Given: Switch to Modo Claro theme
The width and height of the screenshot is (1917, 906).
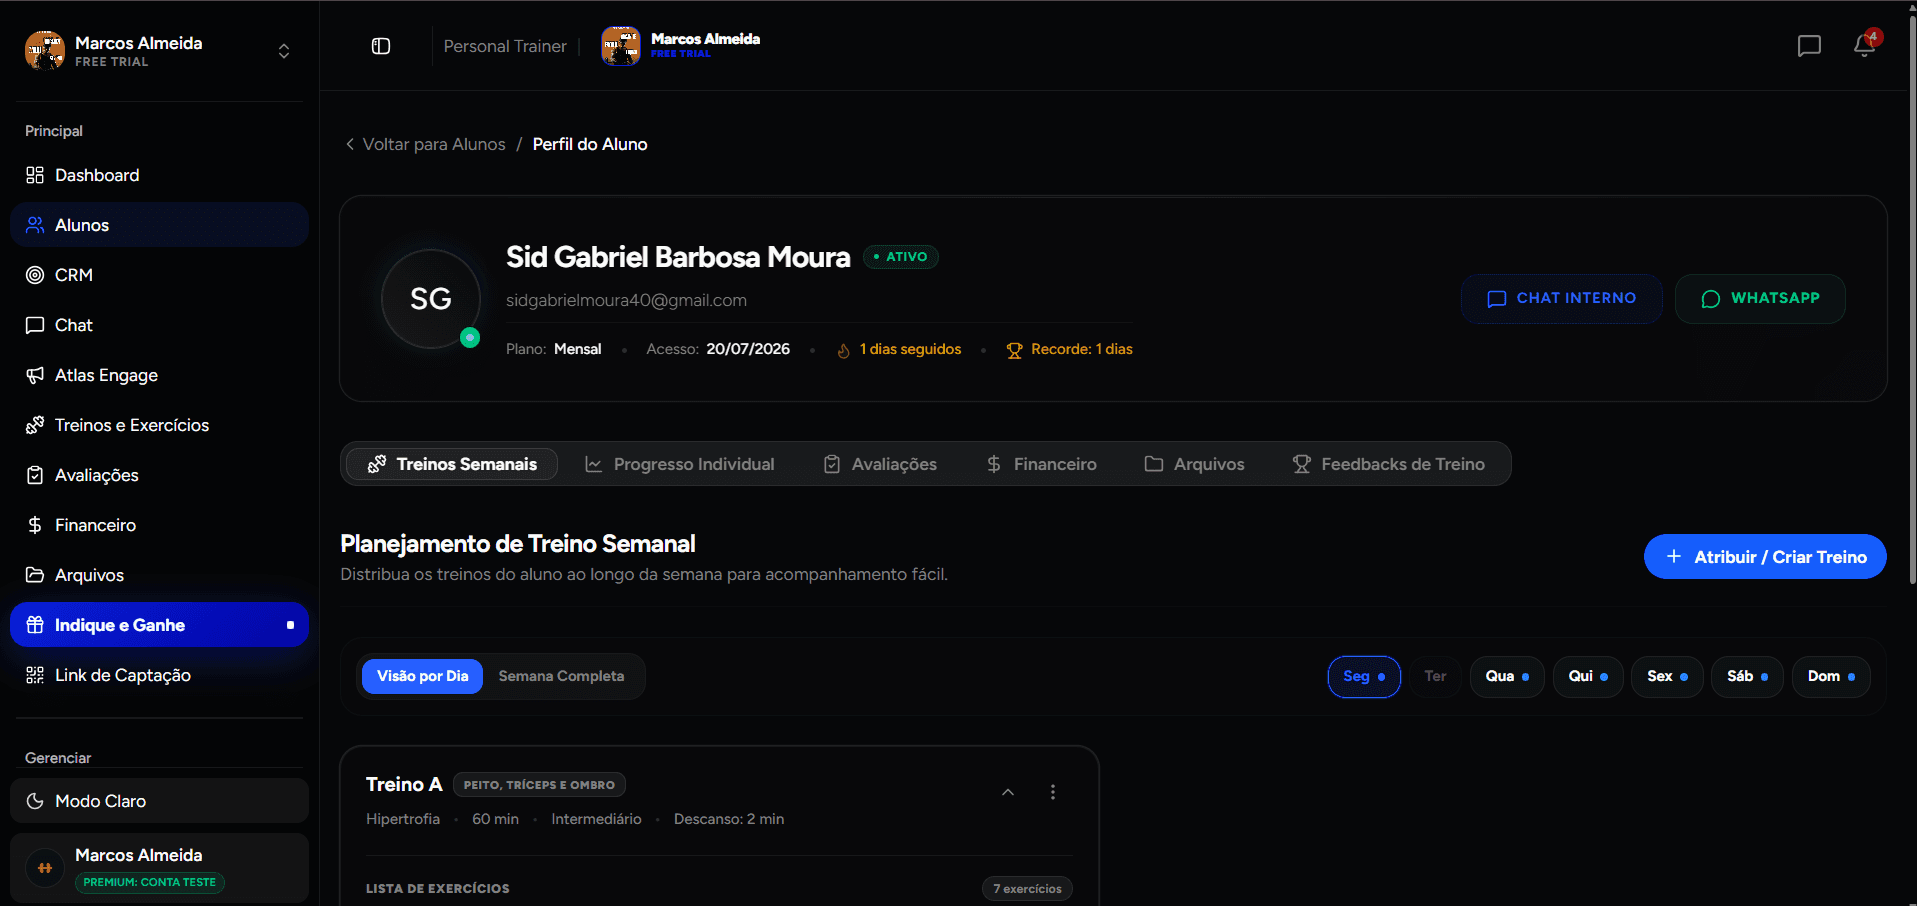Looking at the screenshot, I should 159,801.
